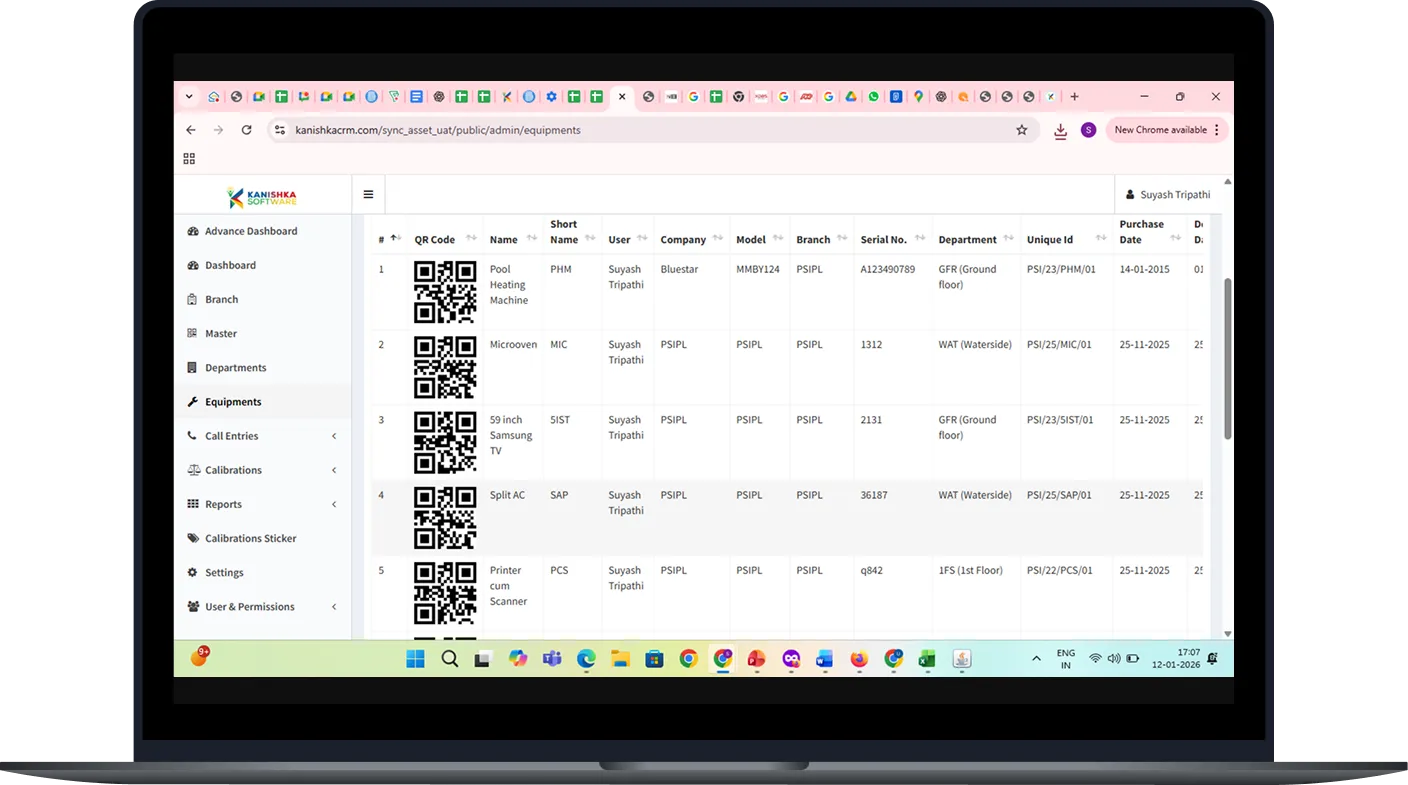Click the Split AC row QR code
The image size is (1408, 785).
click(445, 518)
